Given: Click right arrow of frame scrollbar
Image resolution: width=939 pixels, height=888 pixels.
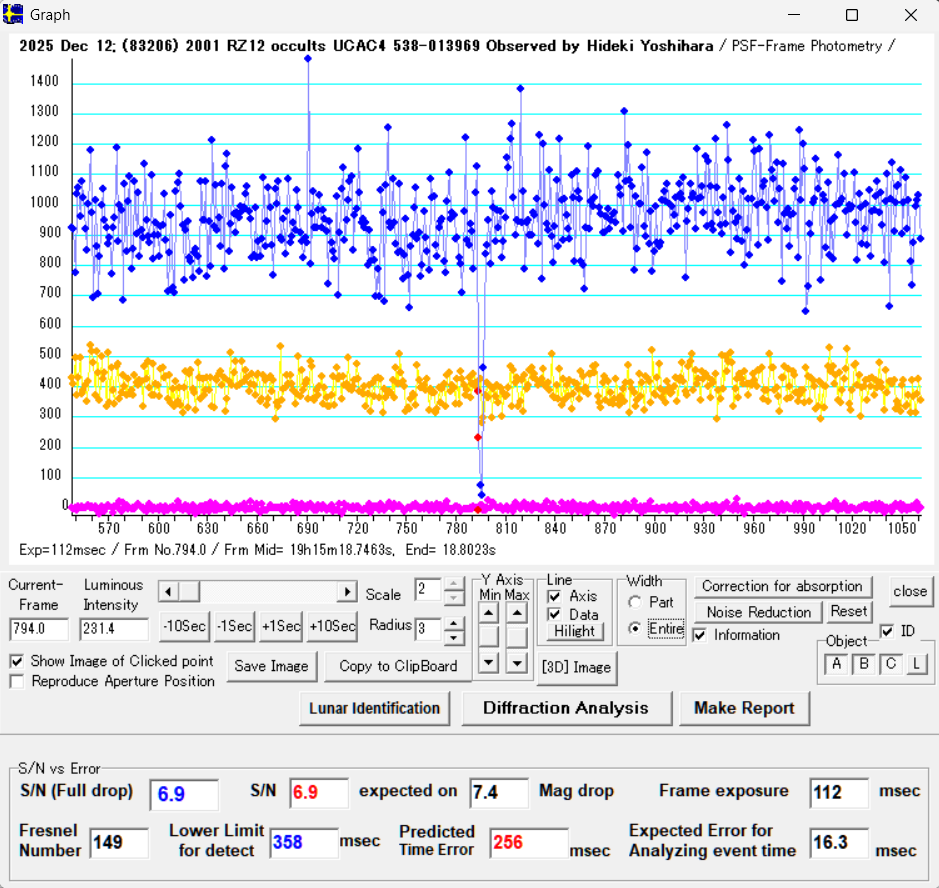Looking at the screenshot, I should pos(347,591).
